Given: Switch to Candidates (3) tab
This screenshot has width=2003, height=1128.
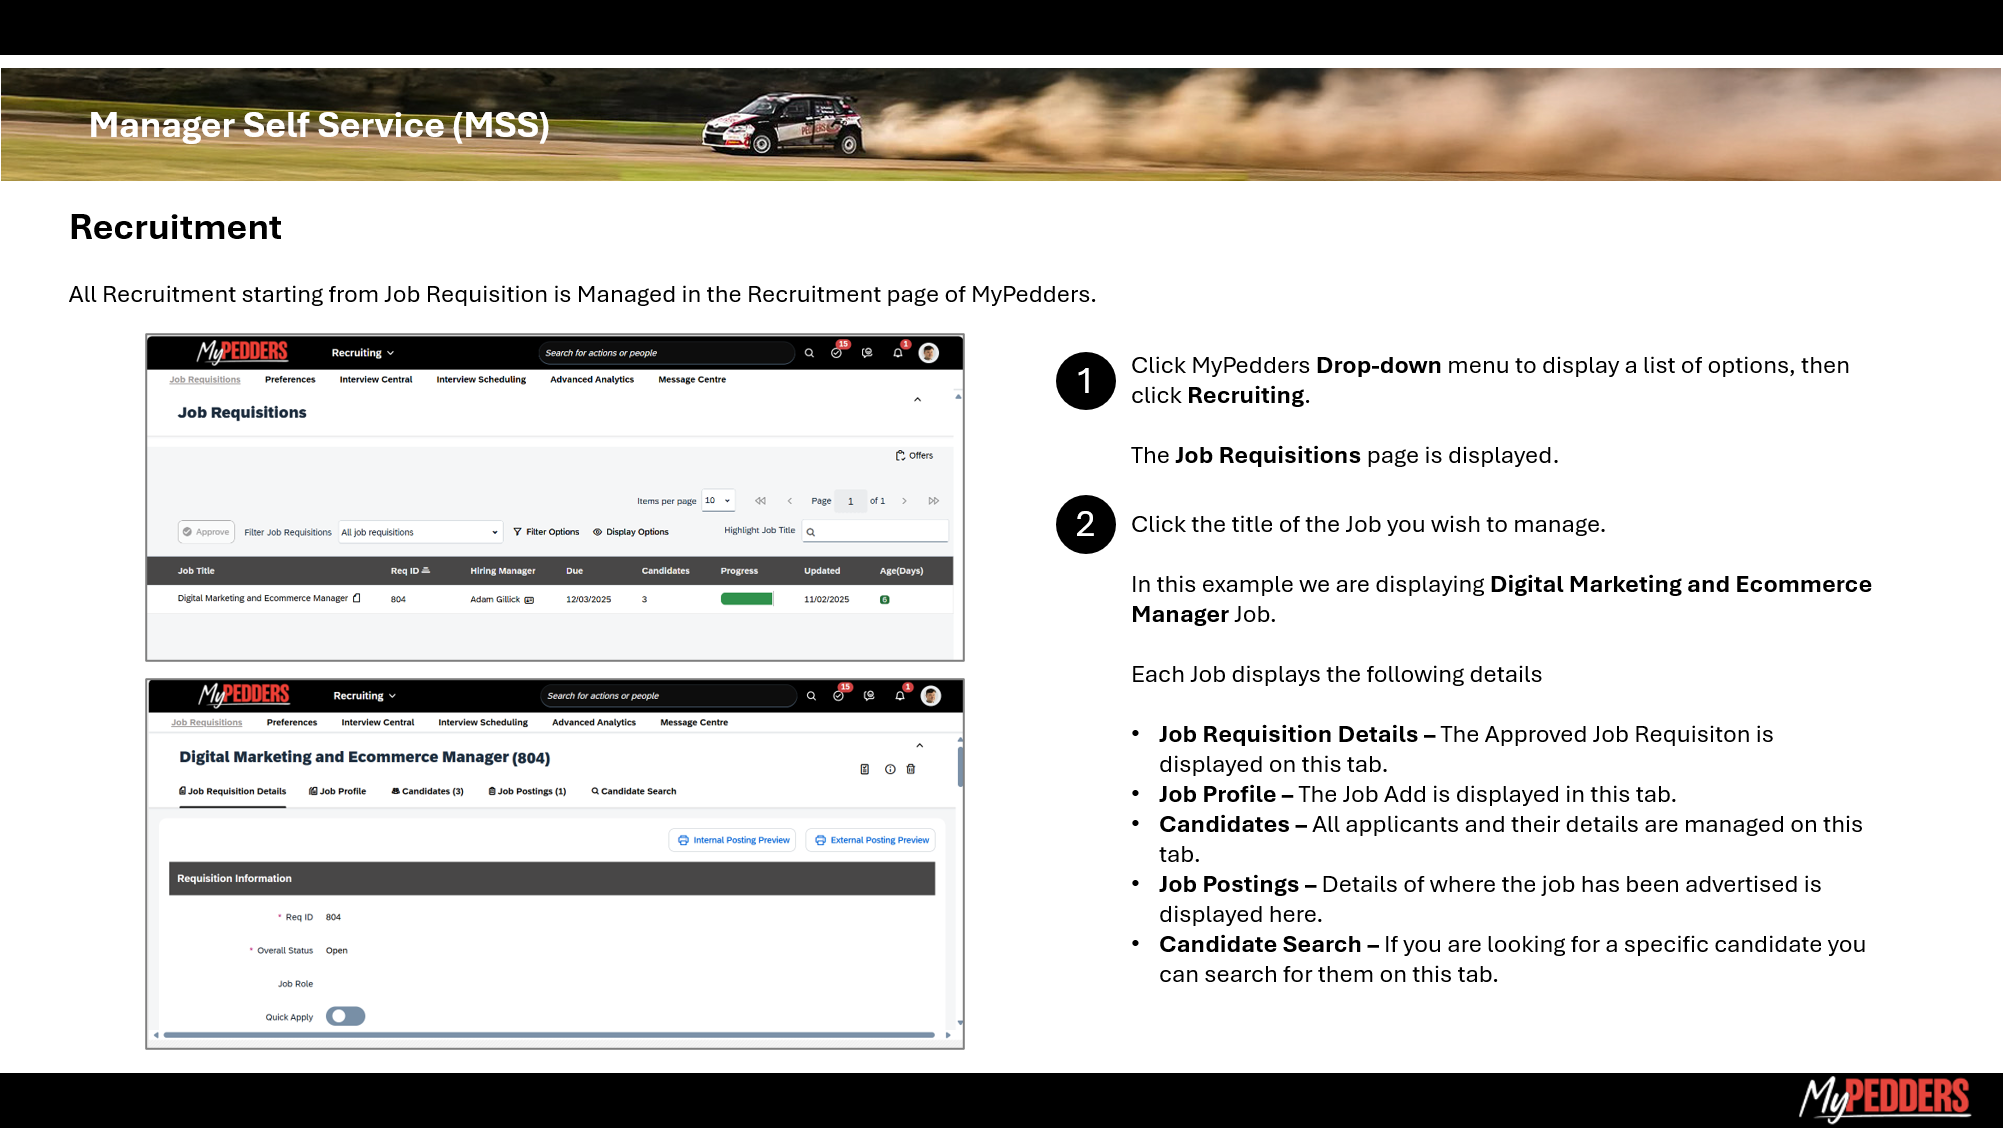Looking at the screenshot, I should tap(427, 791).
